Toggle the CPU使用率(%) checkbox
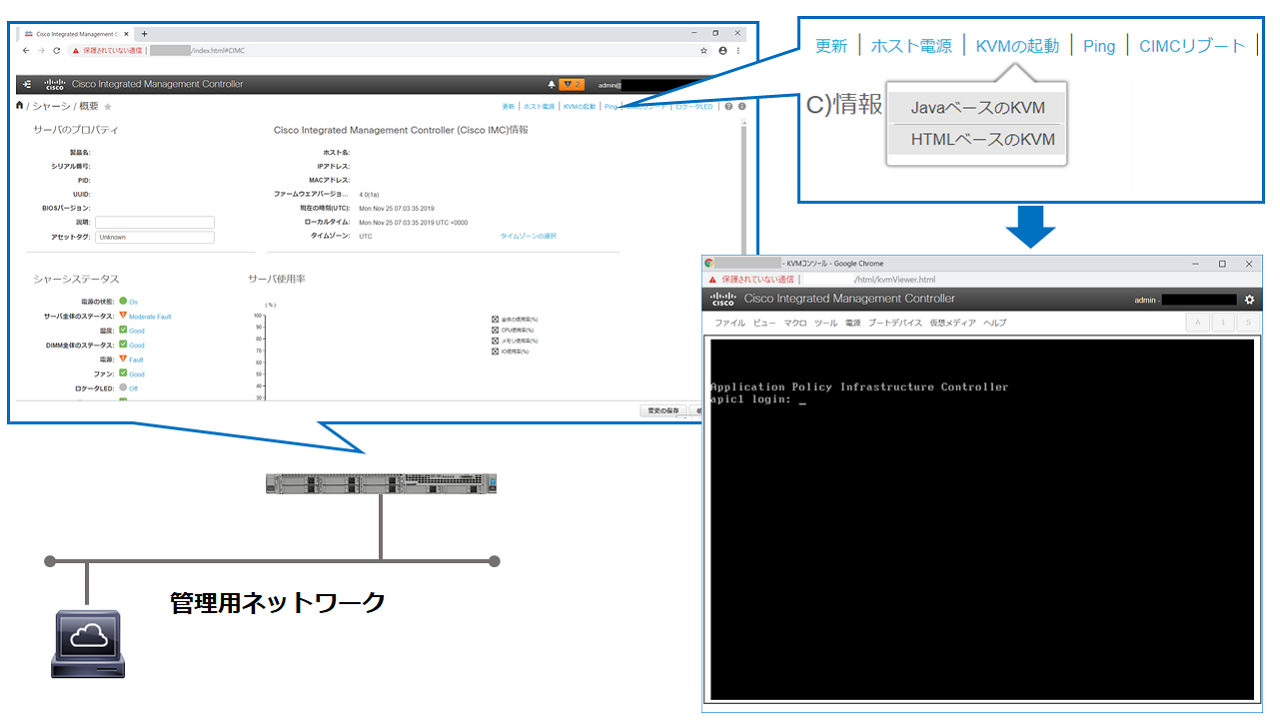Image resolution: width=1280 pixels, height=720 pixels. 495,330
